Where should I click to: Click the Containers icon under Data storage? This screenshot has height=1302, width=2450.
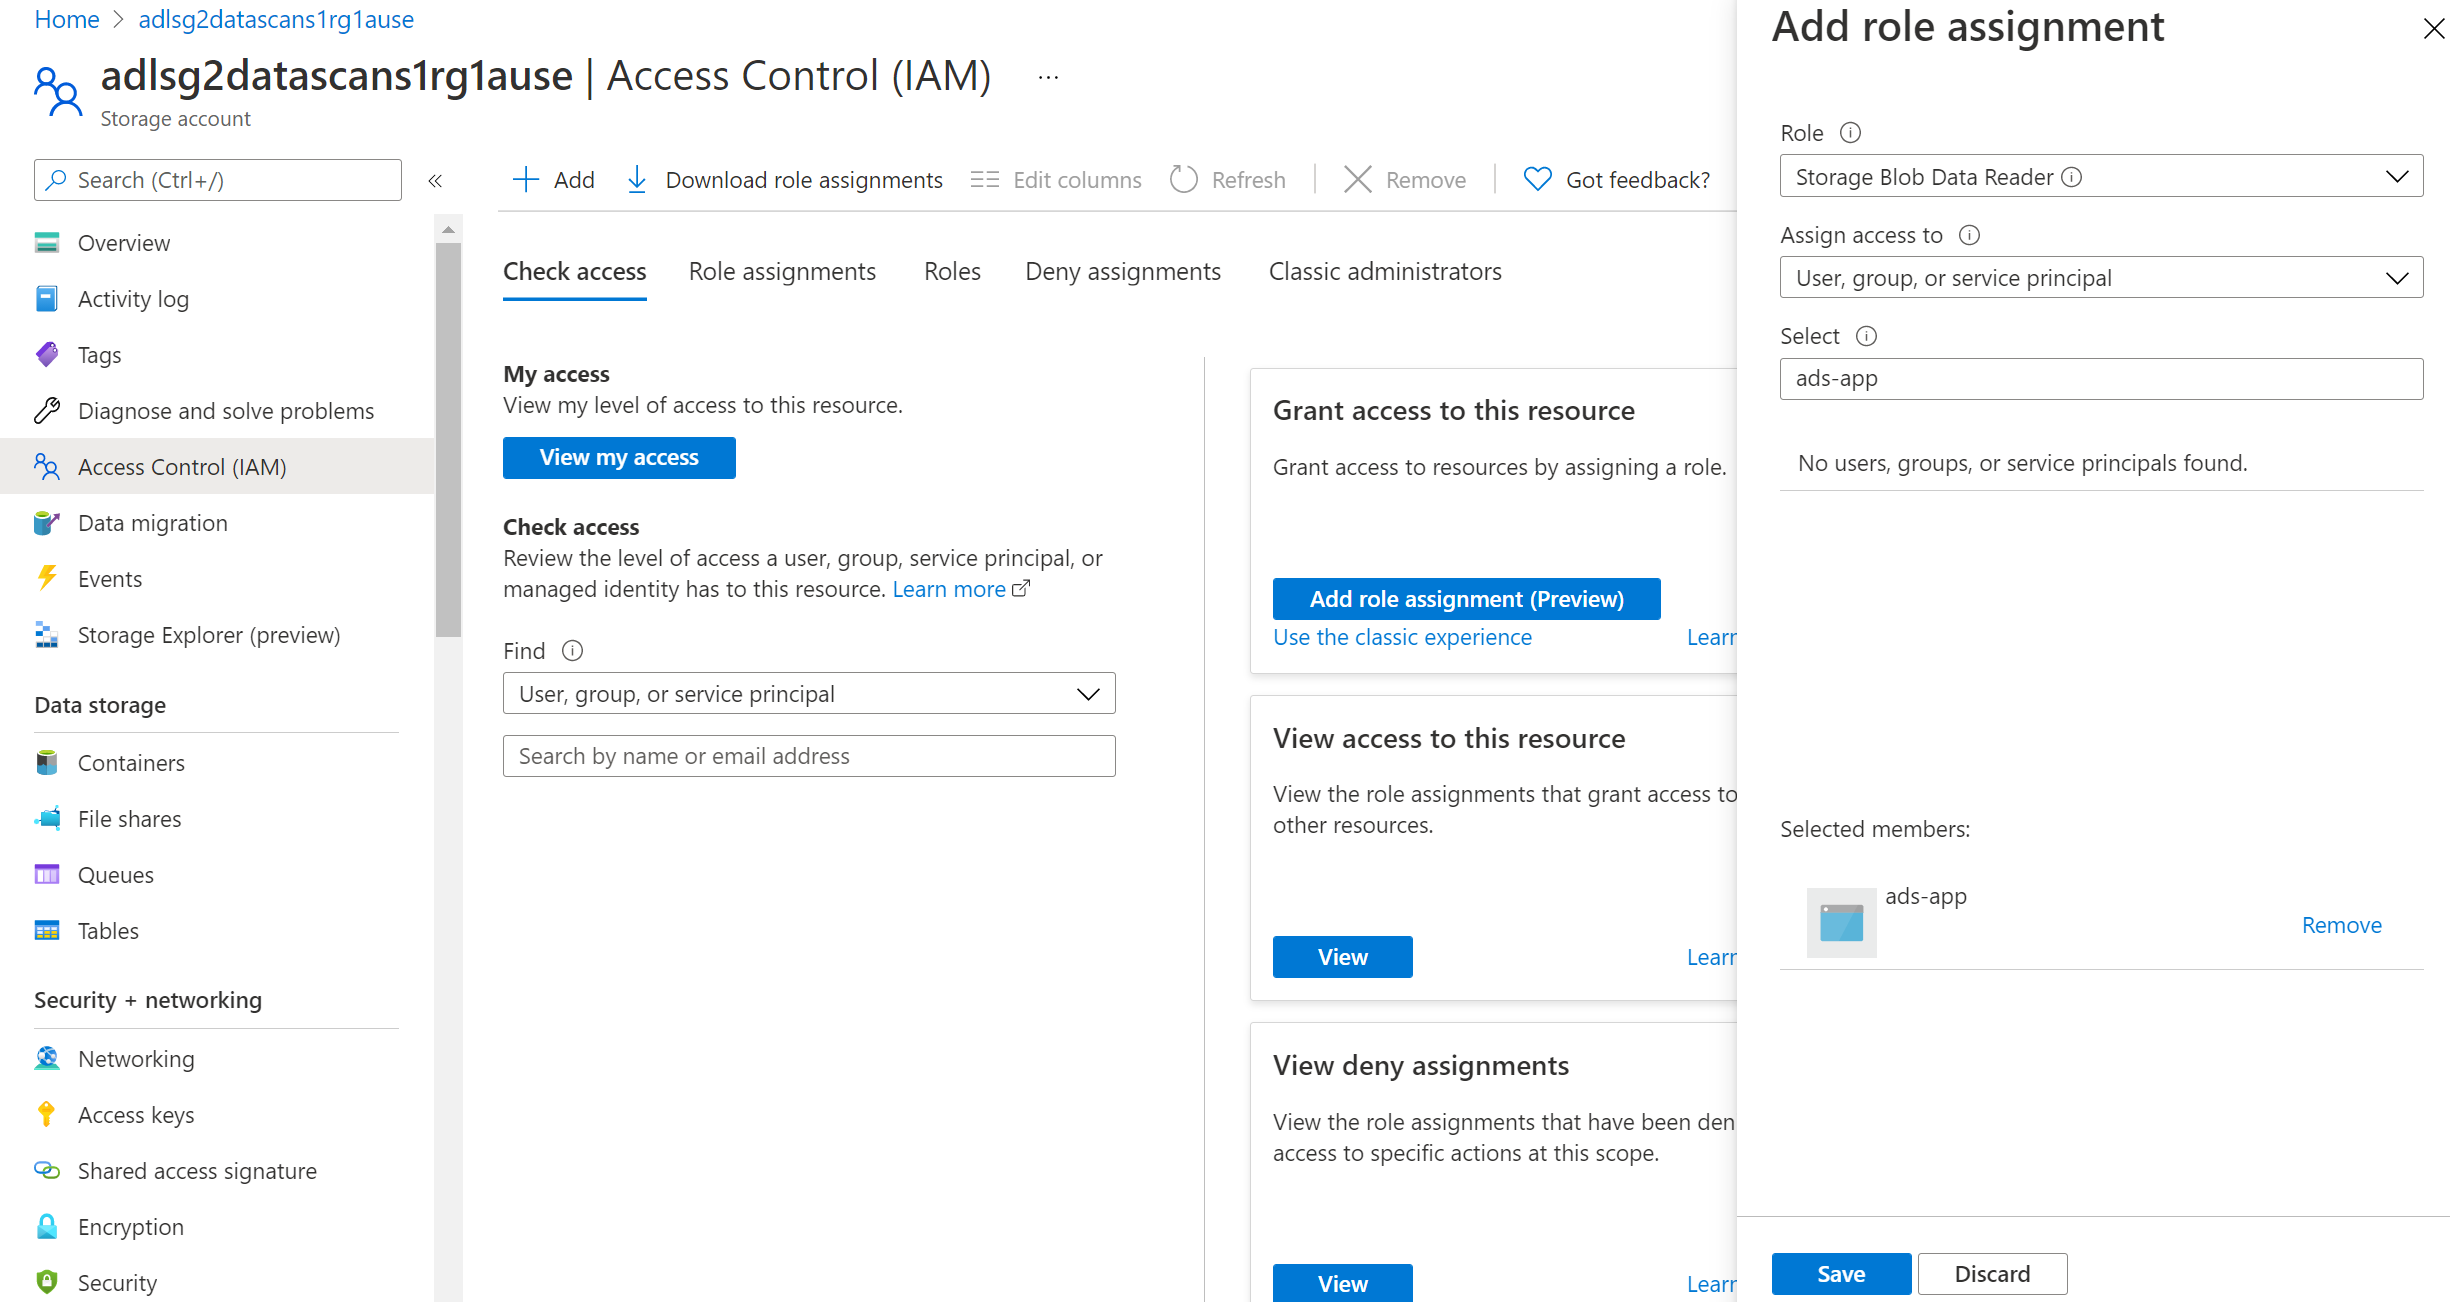(x=47, y=763)
